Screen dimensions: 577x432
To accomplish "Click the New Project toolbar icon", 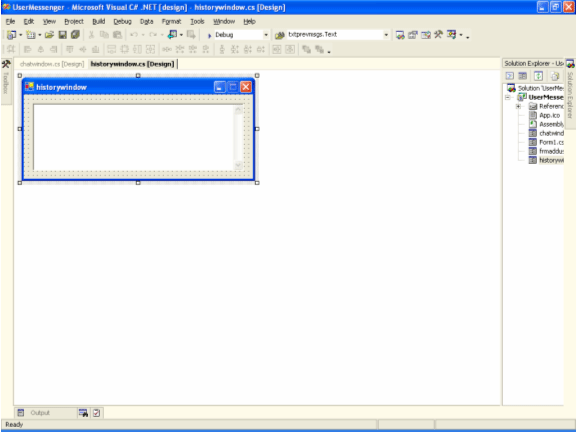I will pyautogui.click(x=11, y=35).
